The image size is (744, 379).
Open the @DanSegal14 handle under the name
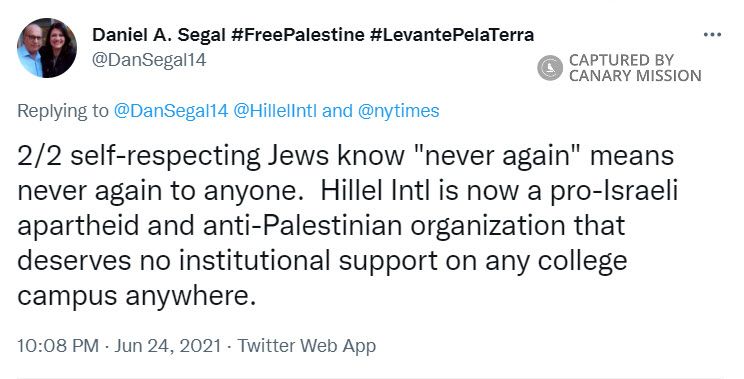click(x=149, y=60)
